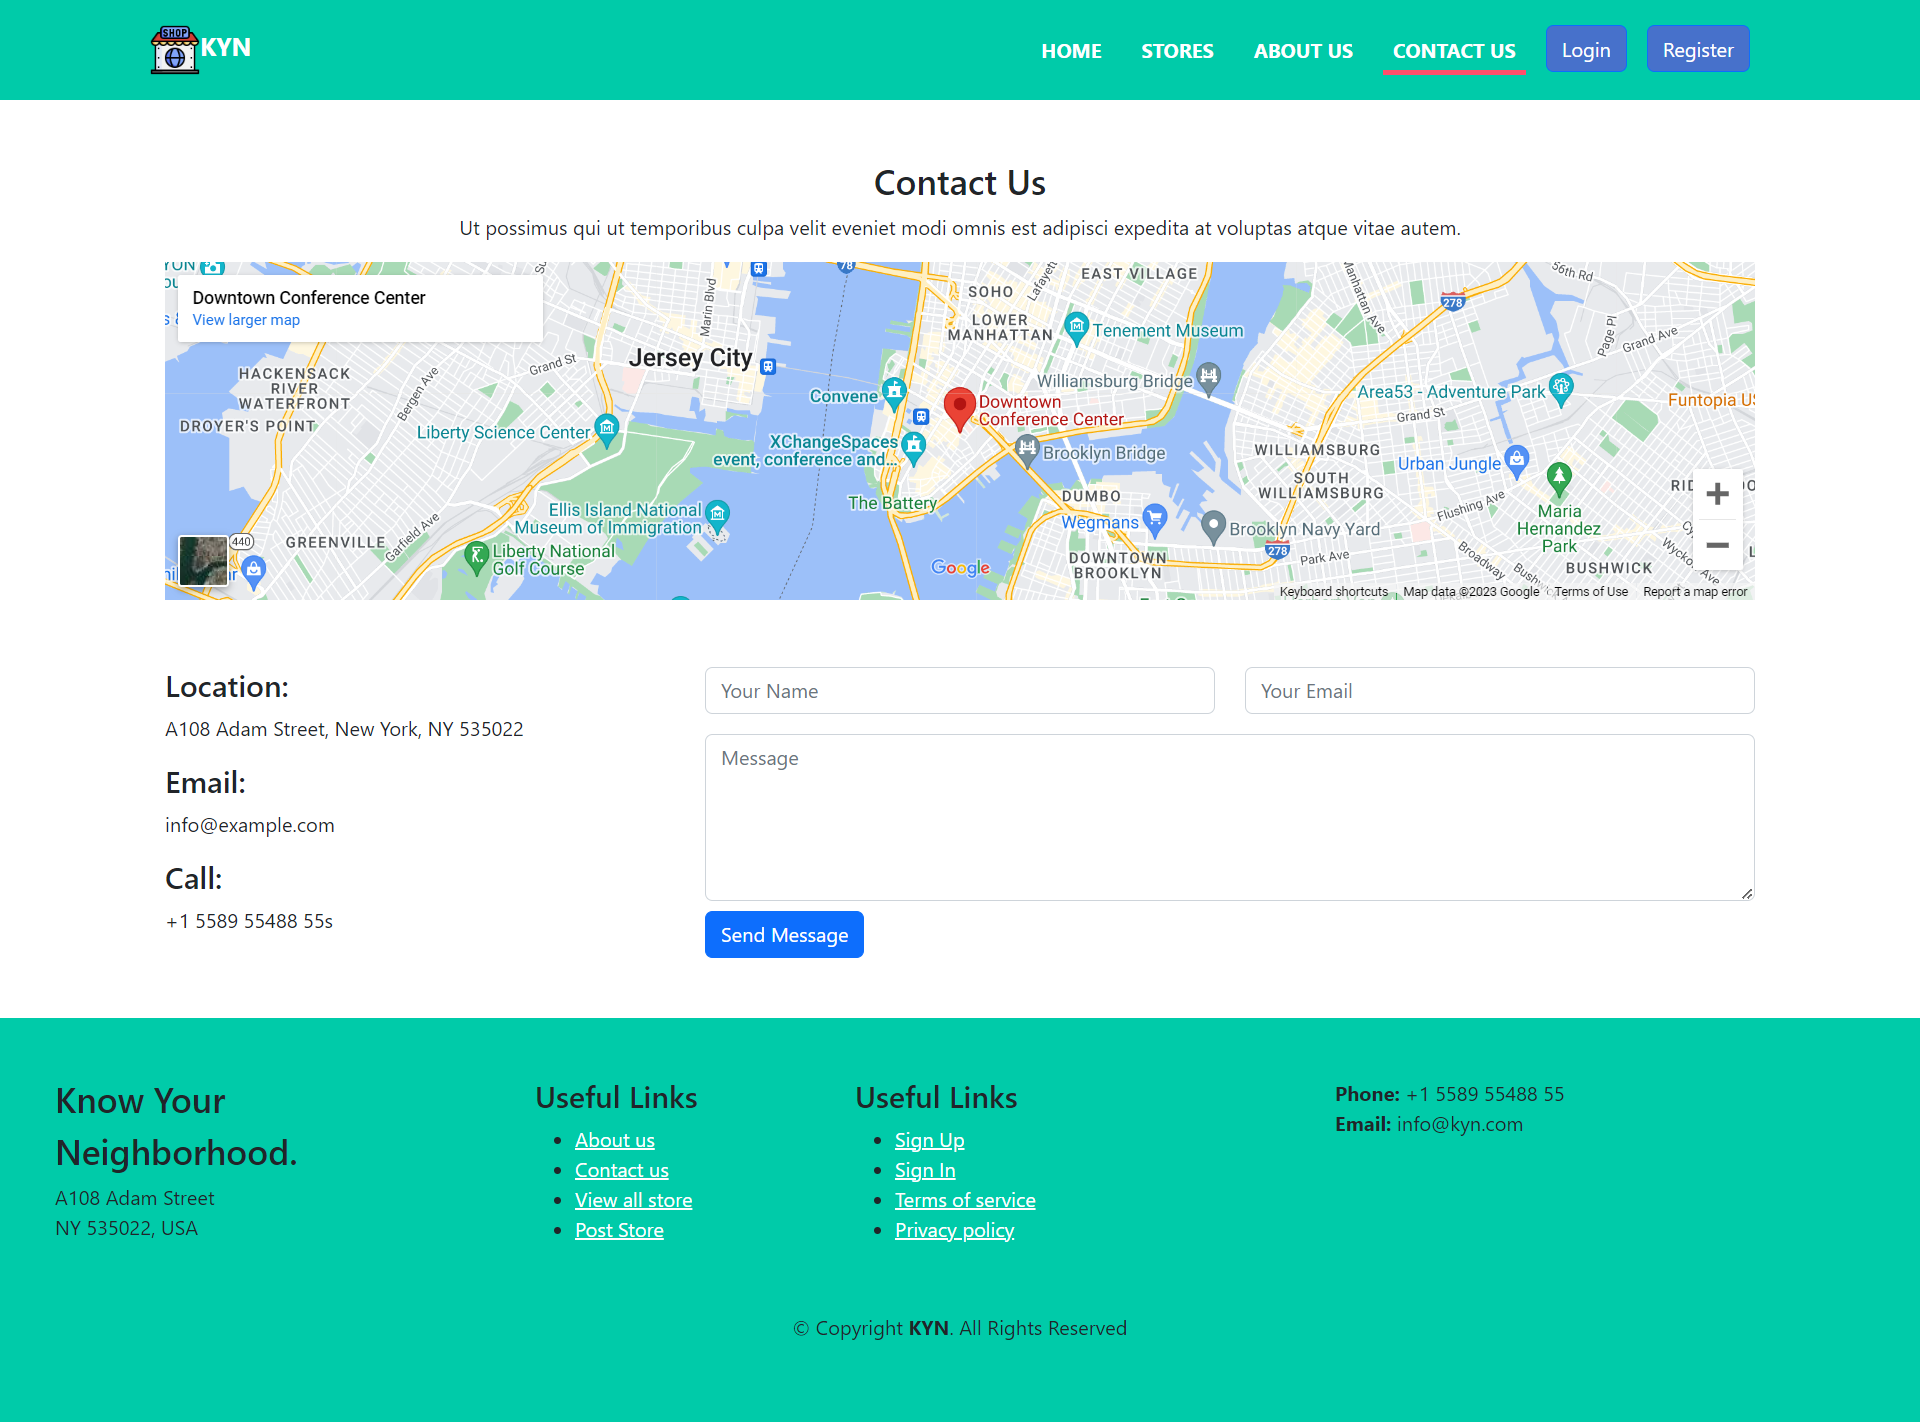Image resolution: width=1920 pixels, height=1422 pixels.
Task: Click the Tenement Museum map marker
Action: tap(1077, 328)
